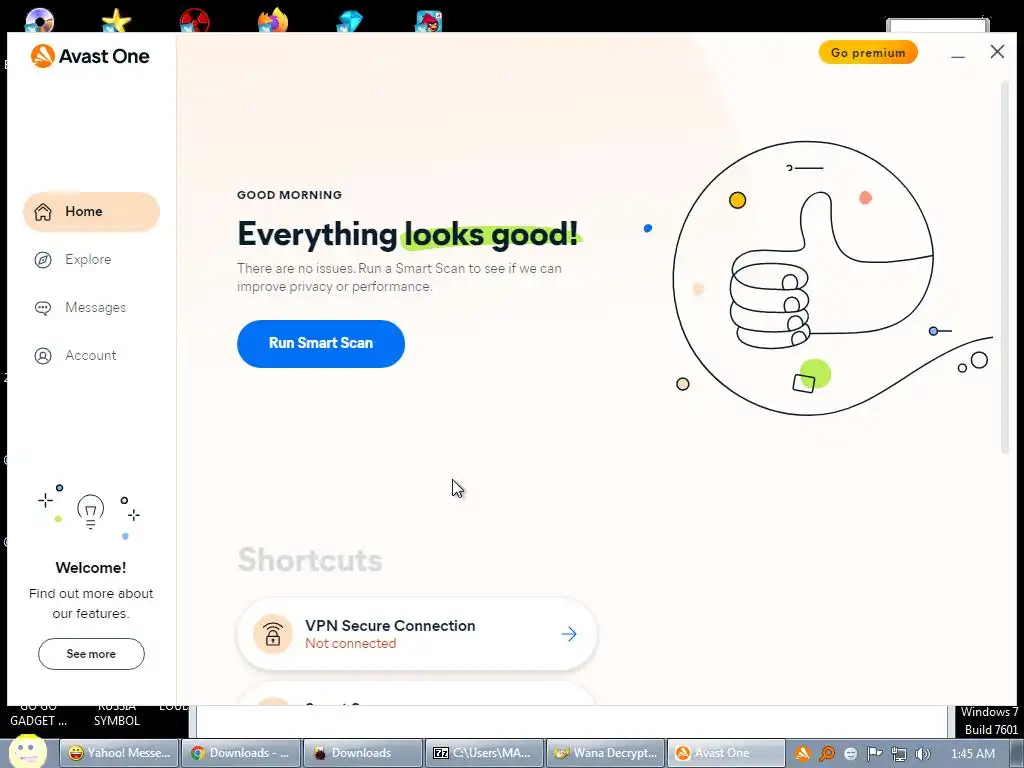
Task: Click See more under Welcome
Action: 91,654
